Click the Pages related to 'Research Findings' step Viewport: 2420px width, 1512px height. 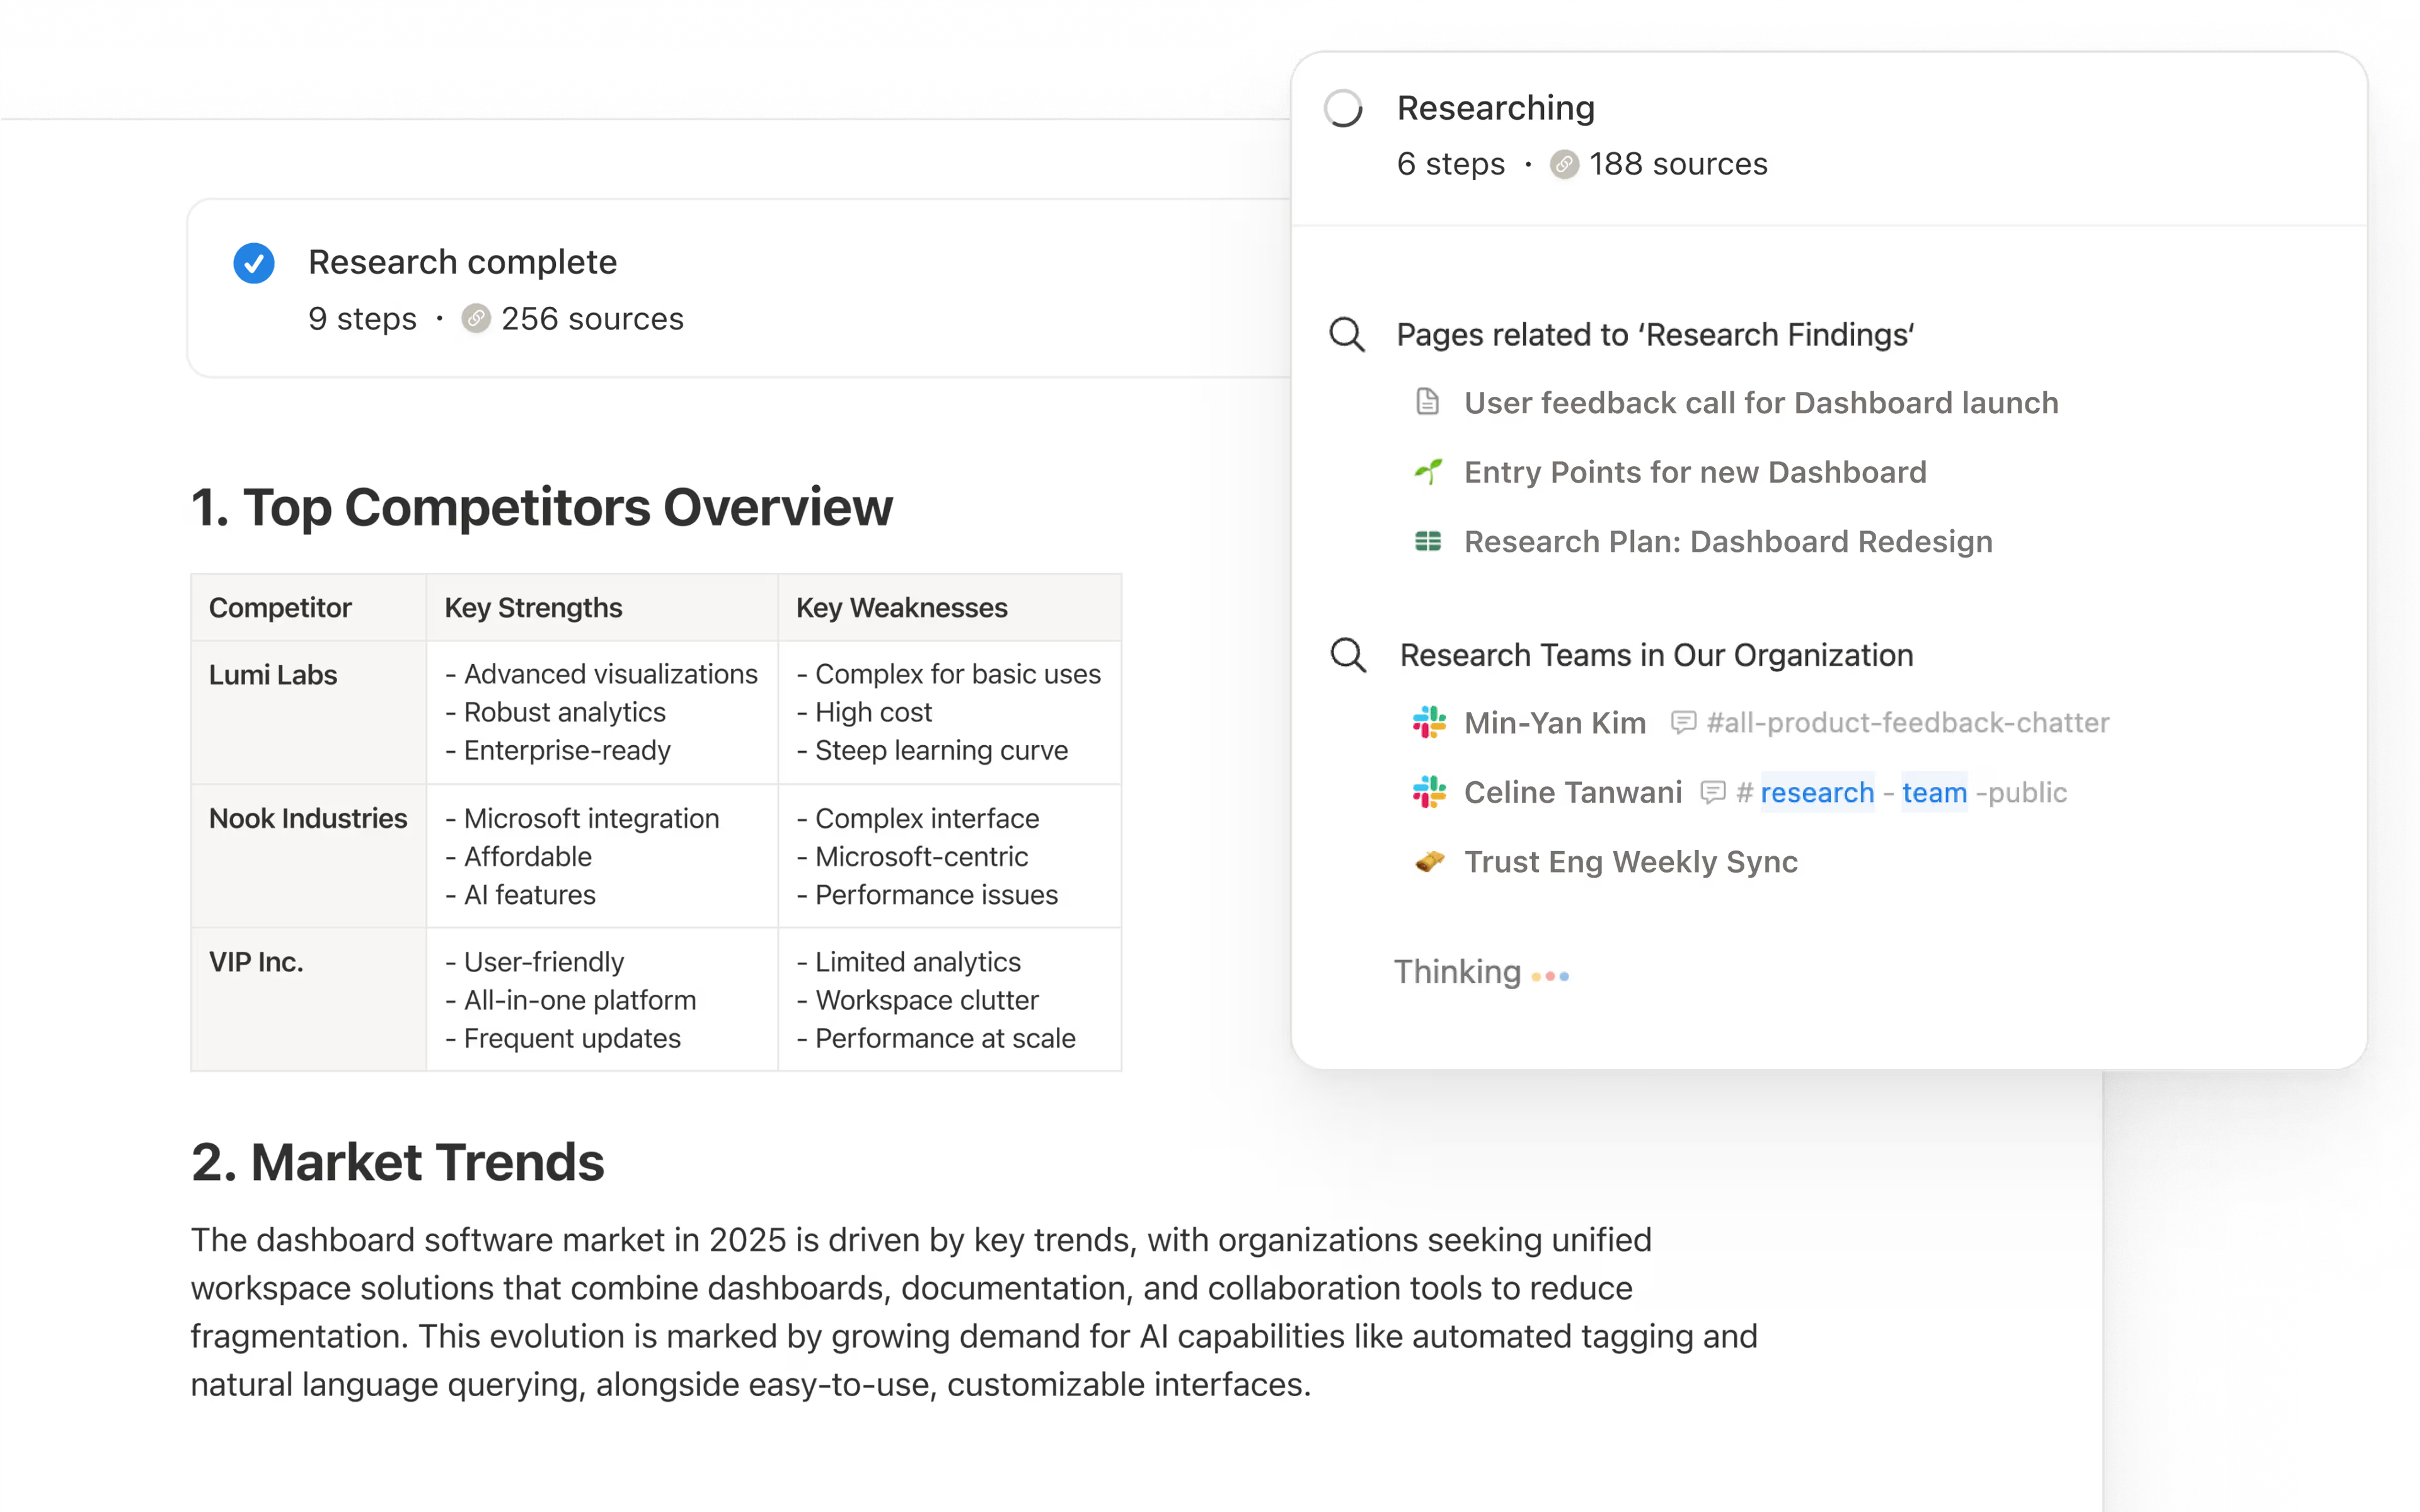(1655, 335)
